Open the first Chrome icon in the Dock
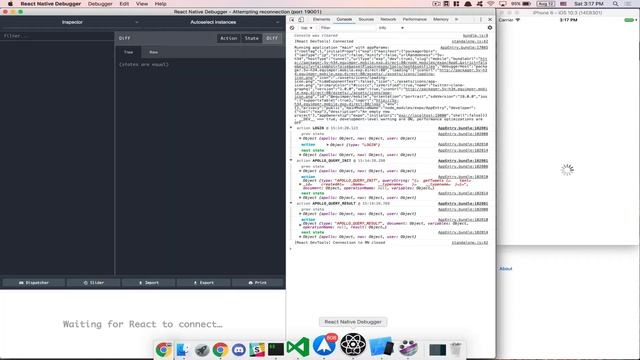This screenshot has height=360, width=640. coord(163,349)
